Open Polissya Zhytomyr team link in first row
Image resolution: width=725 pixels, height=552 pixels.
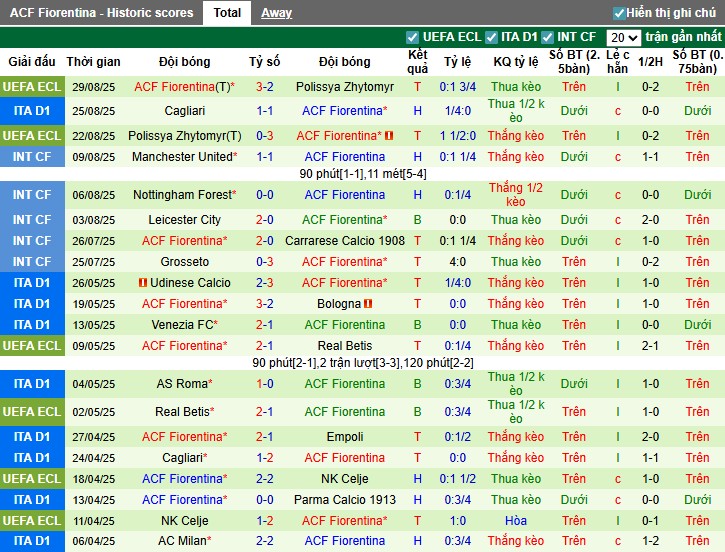pyautogui.click(x=345, y=87)
